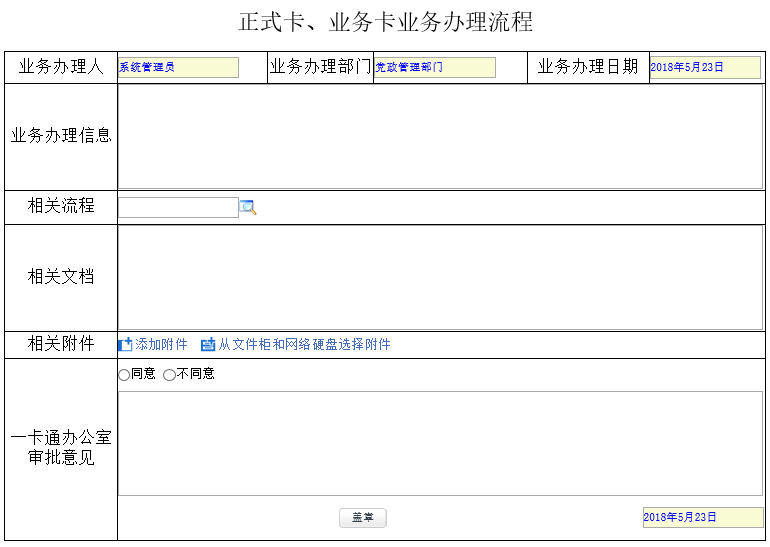This screenshot has width=770, height=547.
Task: Click the file cabinet icon before 从文件柜和网络硬盘选择附件
Action: 208,345
